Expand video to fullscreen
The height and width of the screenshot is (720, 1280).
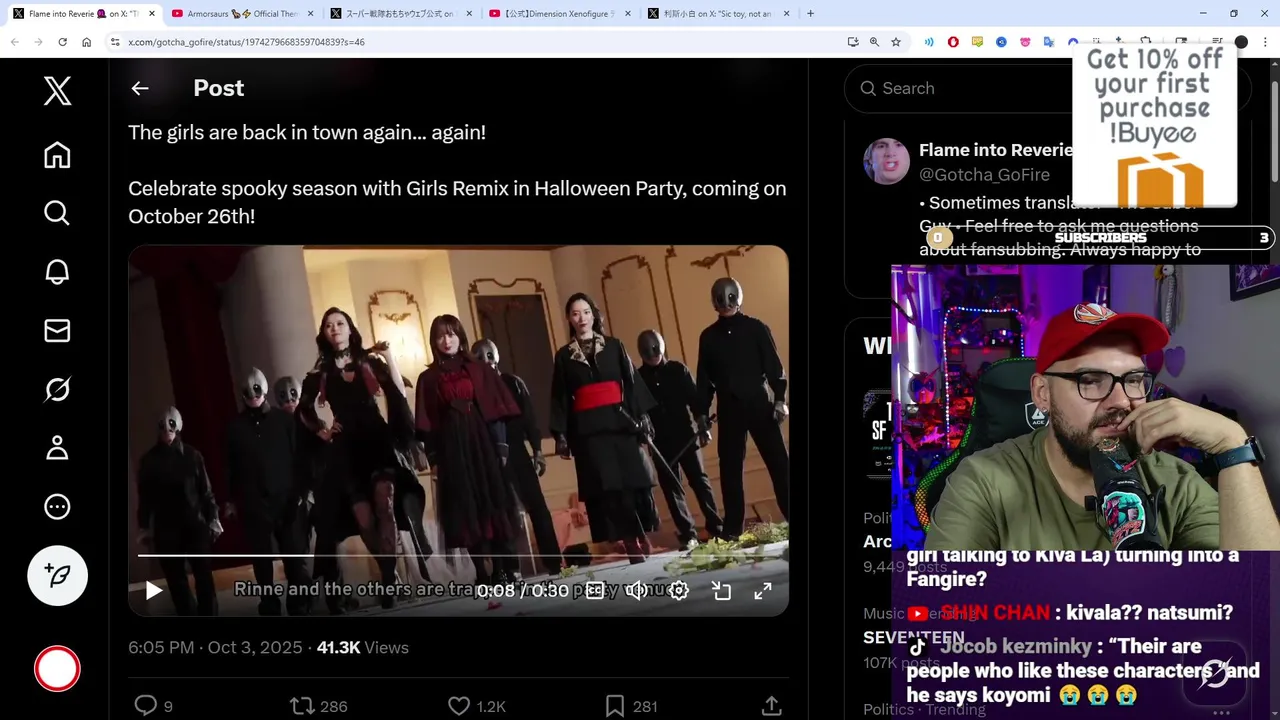(763, 591)
